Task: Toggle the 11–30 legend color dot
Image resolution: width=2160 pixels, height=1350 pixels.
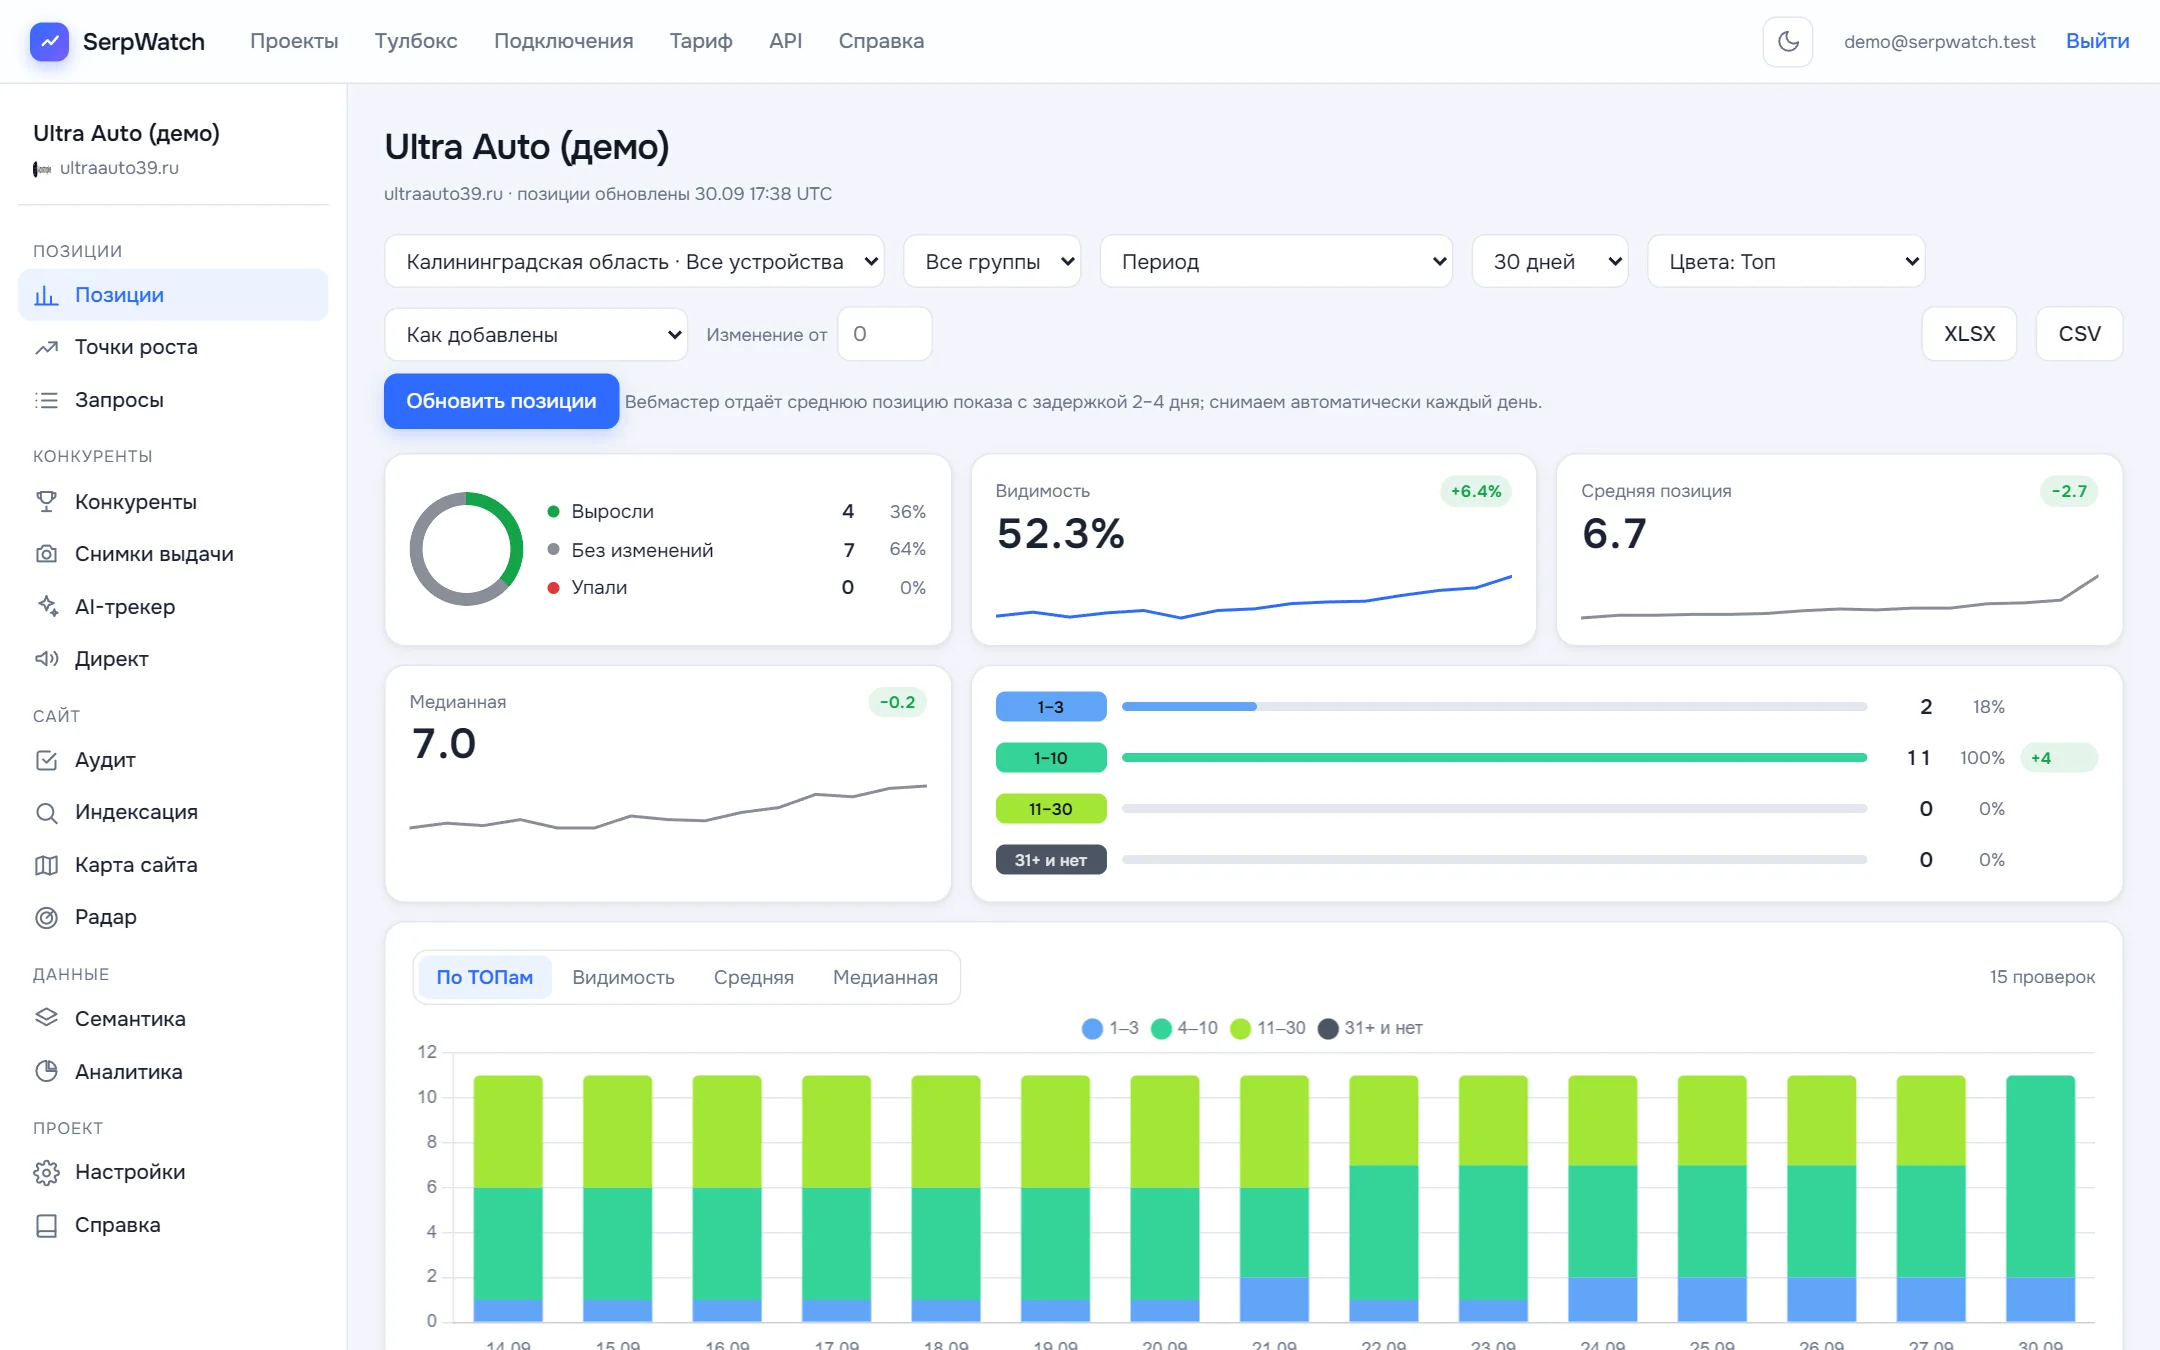Action: click(1240, 1028)
